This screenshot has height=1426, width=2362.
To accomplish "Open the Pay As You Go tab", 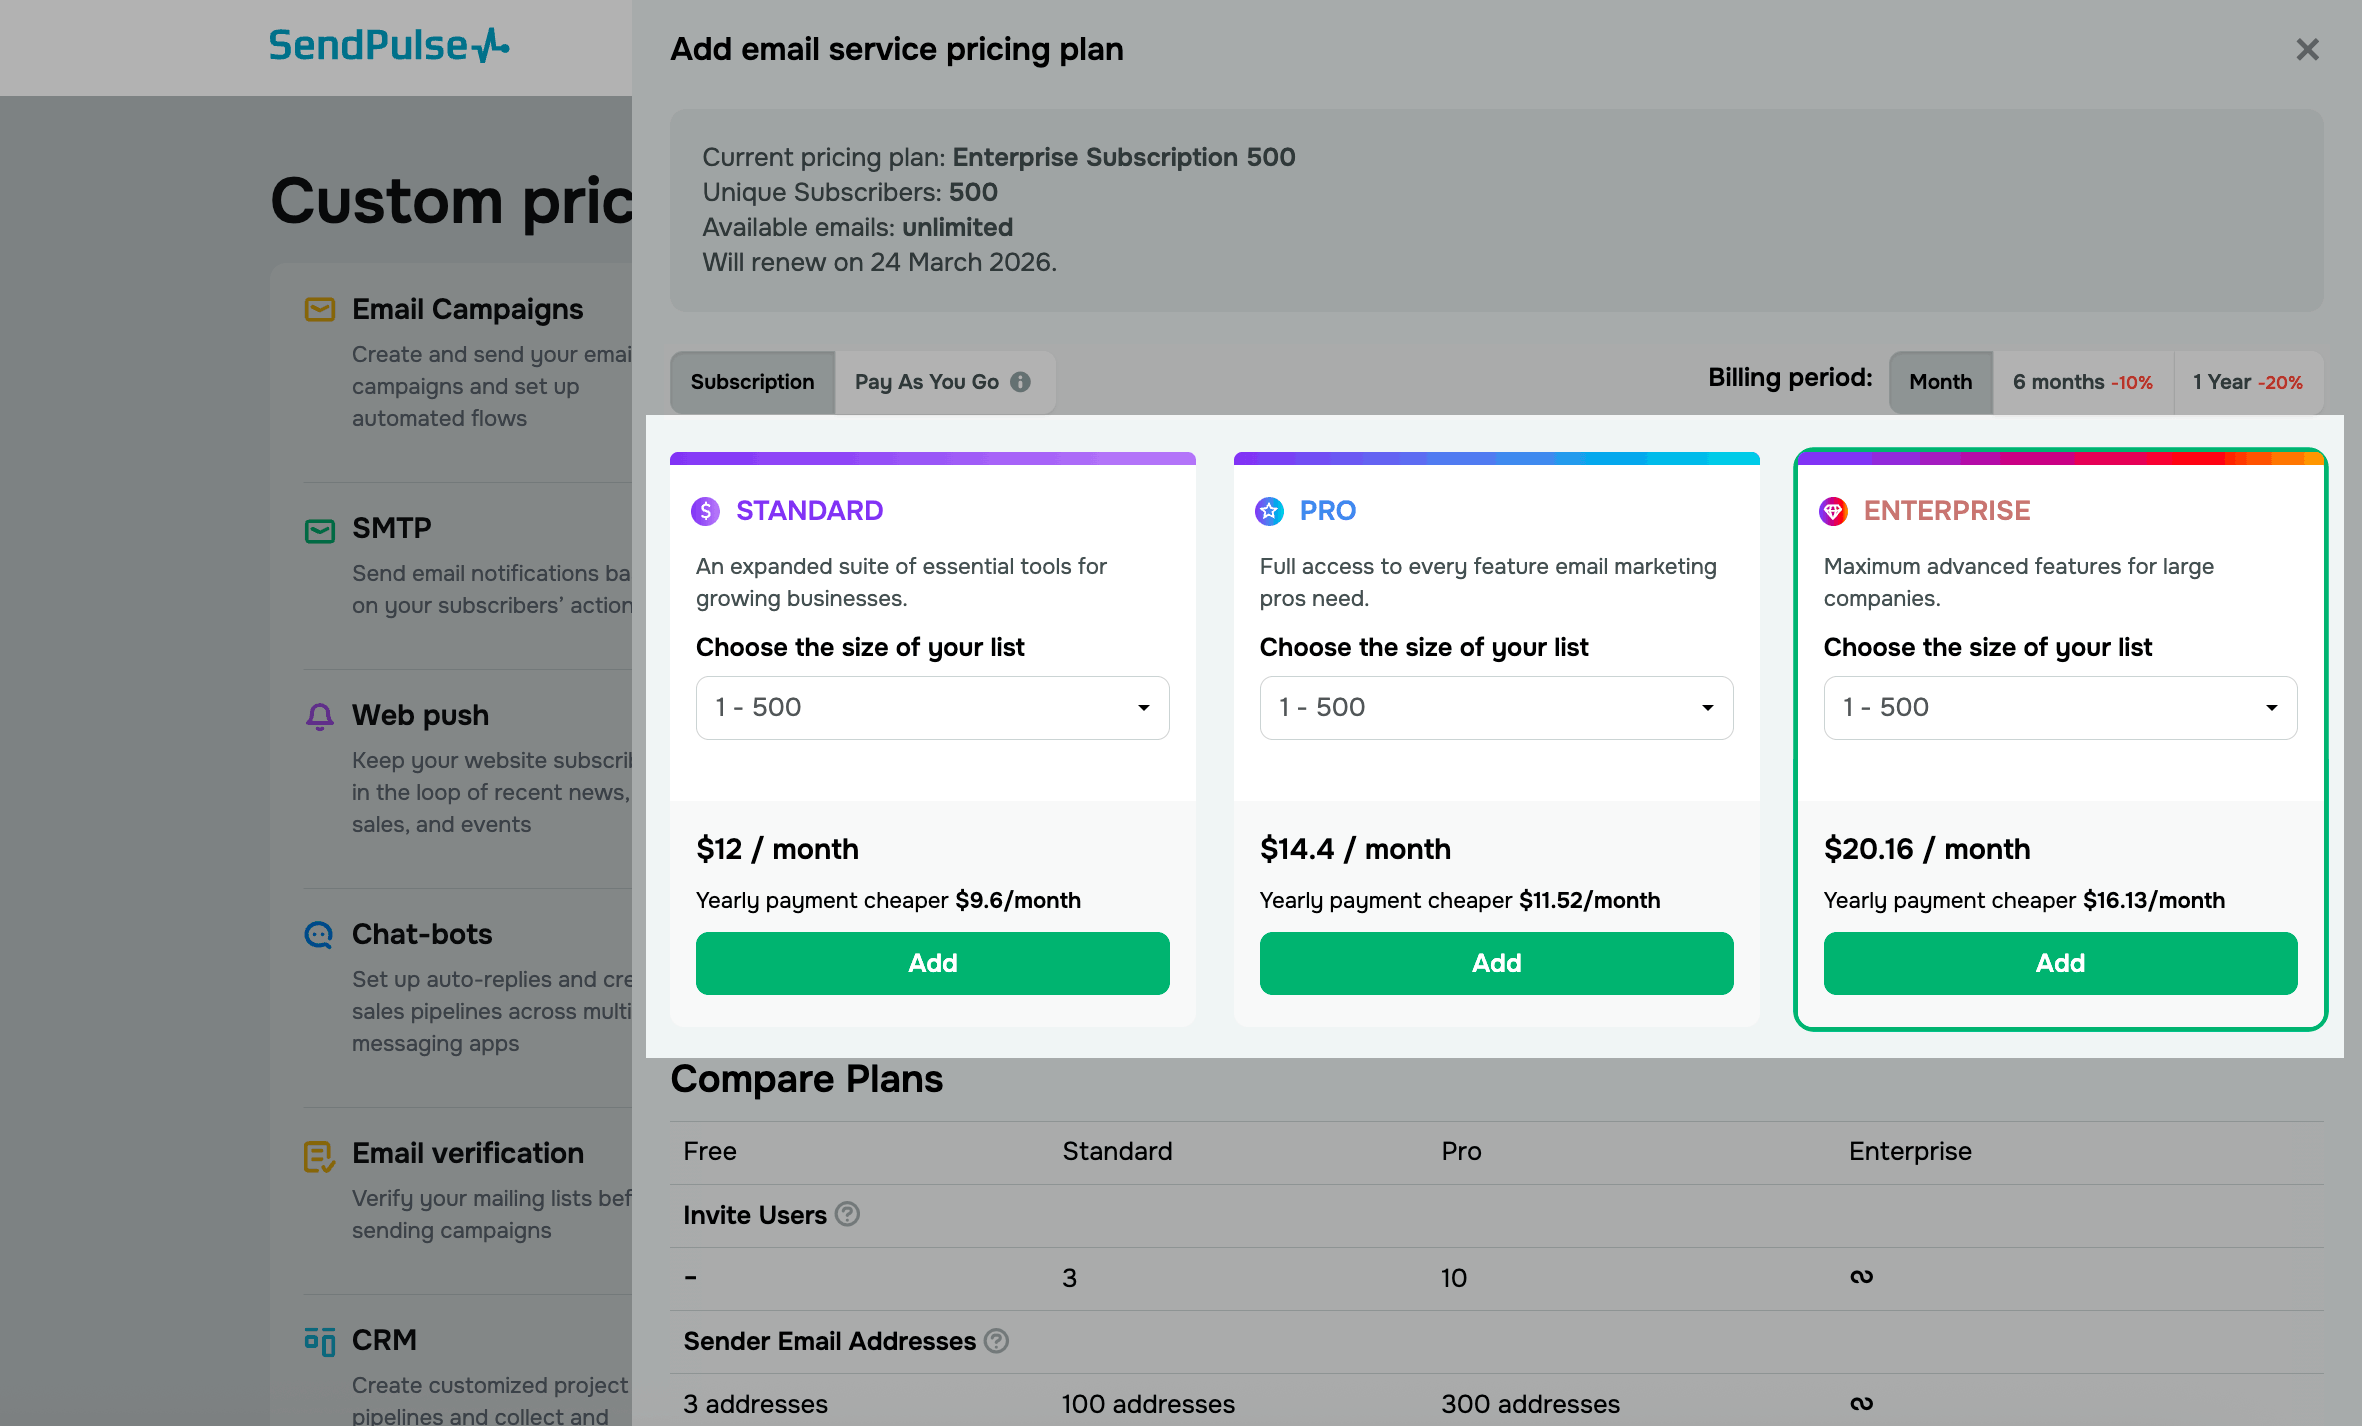I will (x=927, y=382).
